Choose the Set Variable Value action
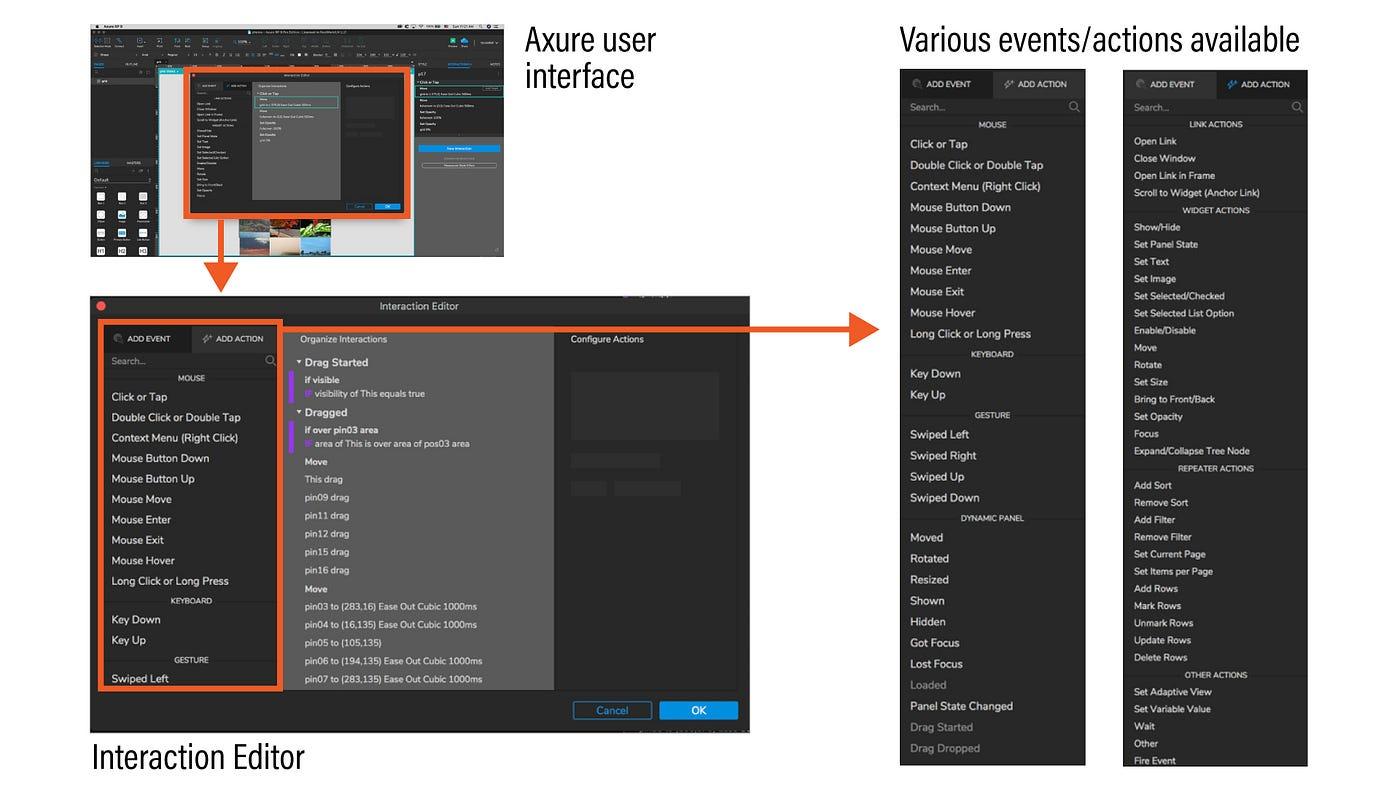Viewport: 1400px width, 788px height. point(1172,709)
